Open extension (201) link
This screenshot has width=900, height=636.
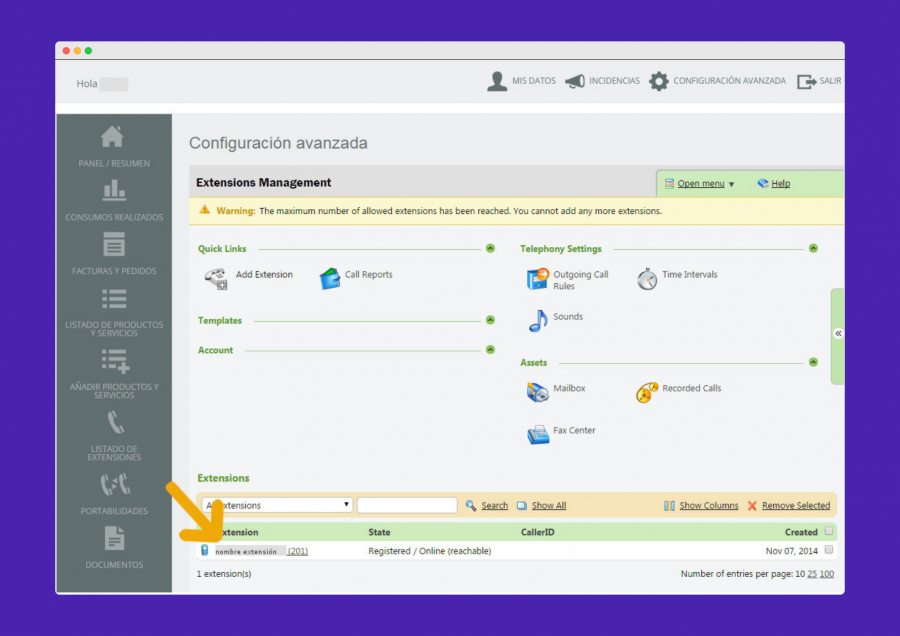coord(297,551)
